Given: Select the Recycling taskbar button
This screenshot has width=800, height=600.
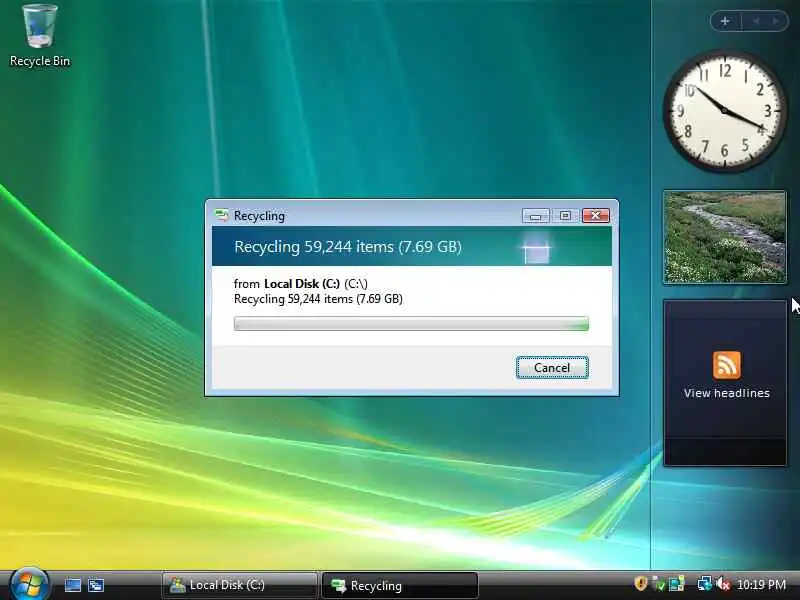Looking at the screenshot, I should (400, 585).
